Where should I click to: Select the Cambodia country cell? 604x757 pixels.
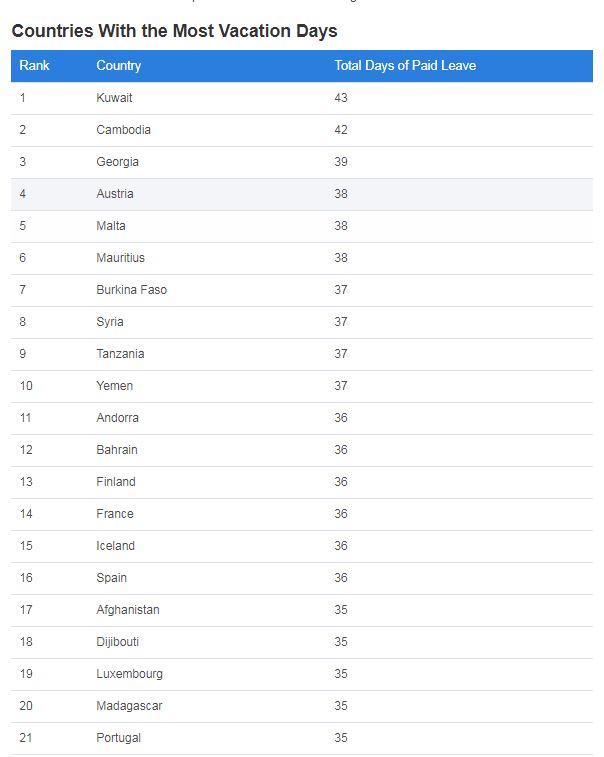(x=124, y=130)
